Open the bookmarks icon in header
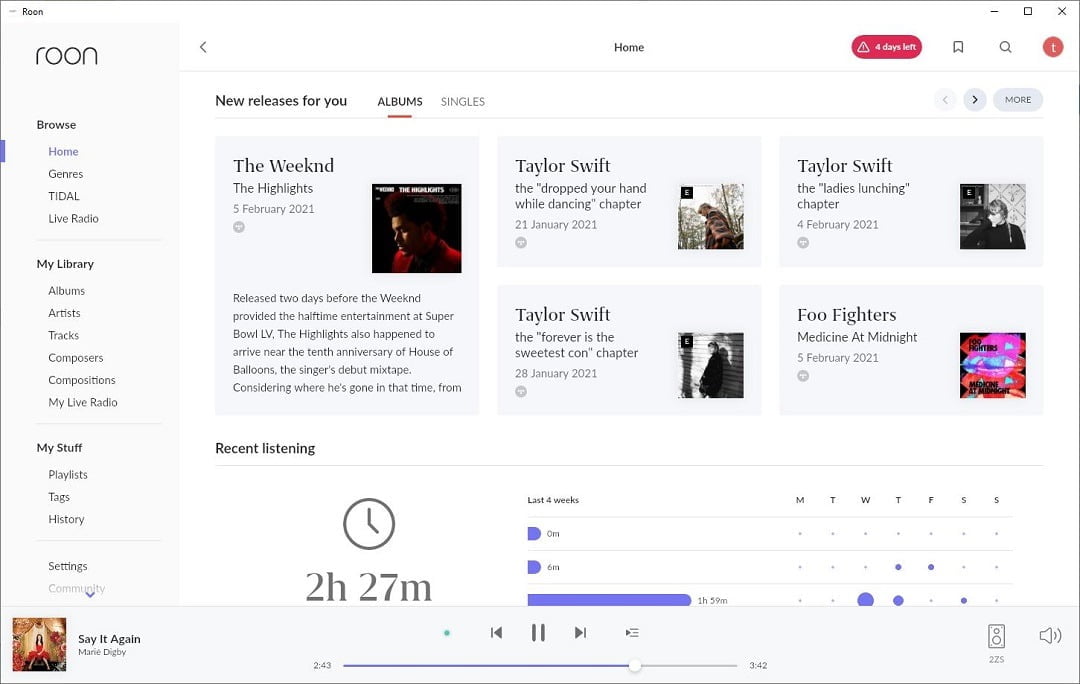Viewport: 1080px width, 684px height. point(958,47)
